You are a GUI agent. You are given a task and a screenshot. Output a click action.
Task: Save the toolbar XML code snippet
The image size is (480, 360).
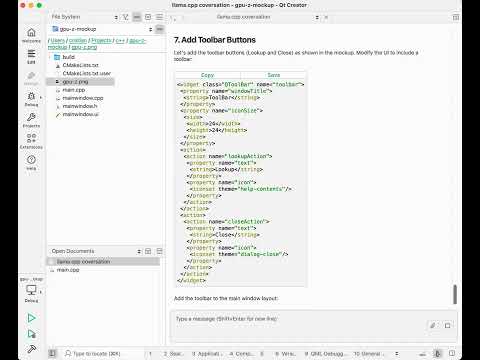273,75
